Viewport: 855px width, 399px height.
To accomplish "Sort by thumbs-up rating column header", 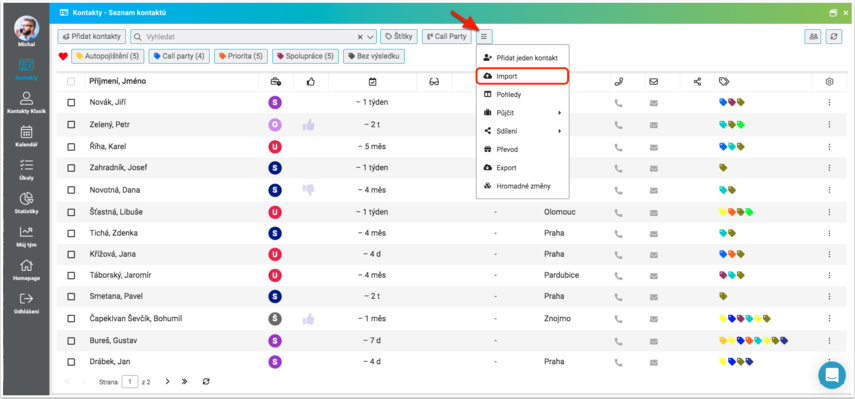I will click(311, 82).
